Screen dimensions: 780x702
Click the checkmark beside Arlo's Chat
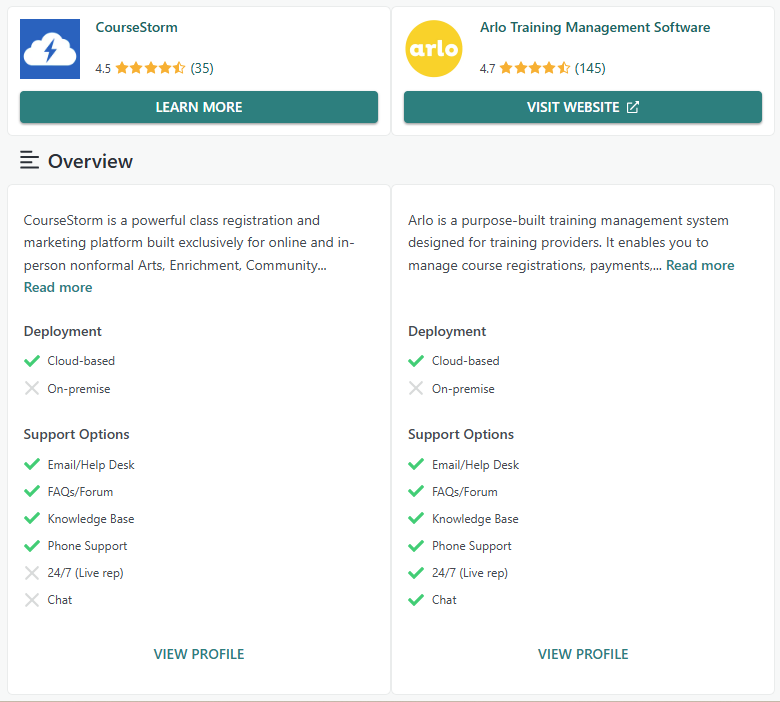click(416, 600)
